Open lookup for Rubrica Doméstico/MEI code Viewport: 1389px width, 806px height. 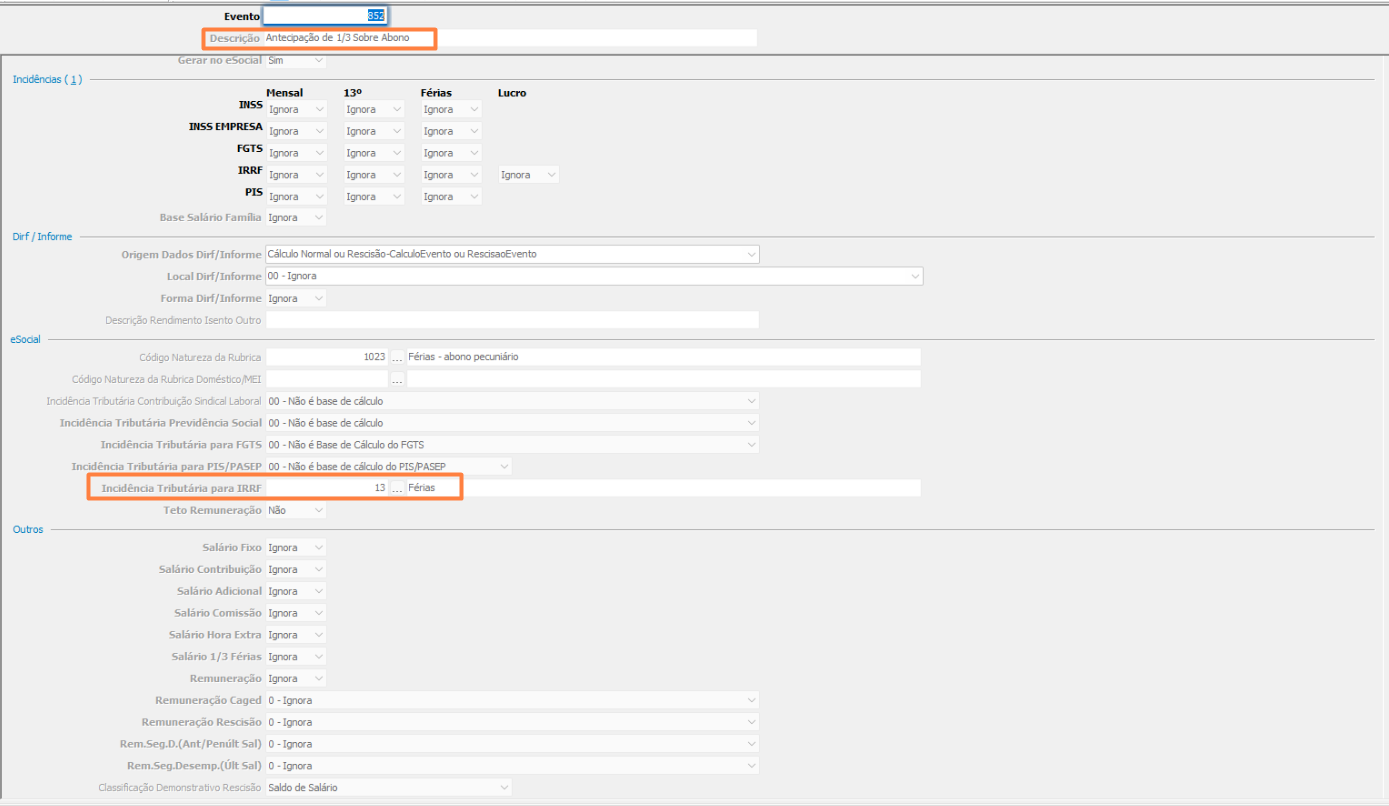point(397,379)
